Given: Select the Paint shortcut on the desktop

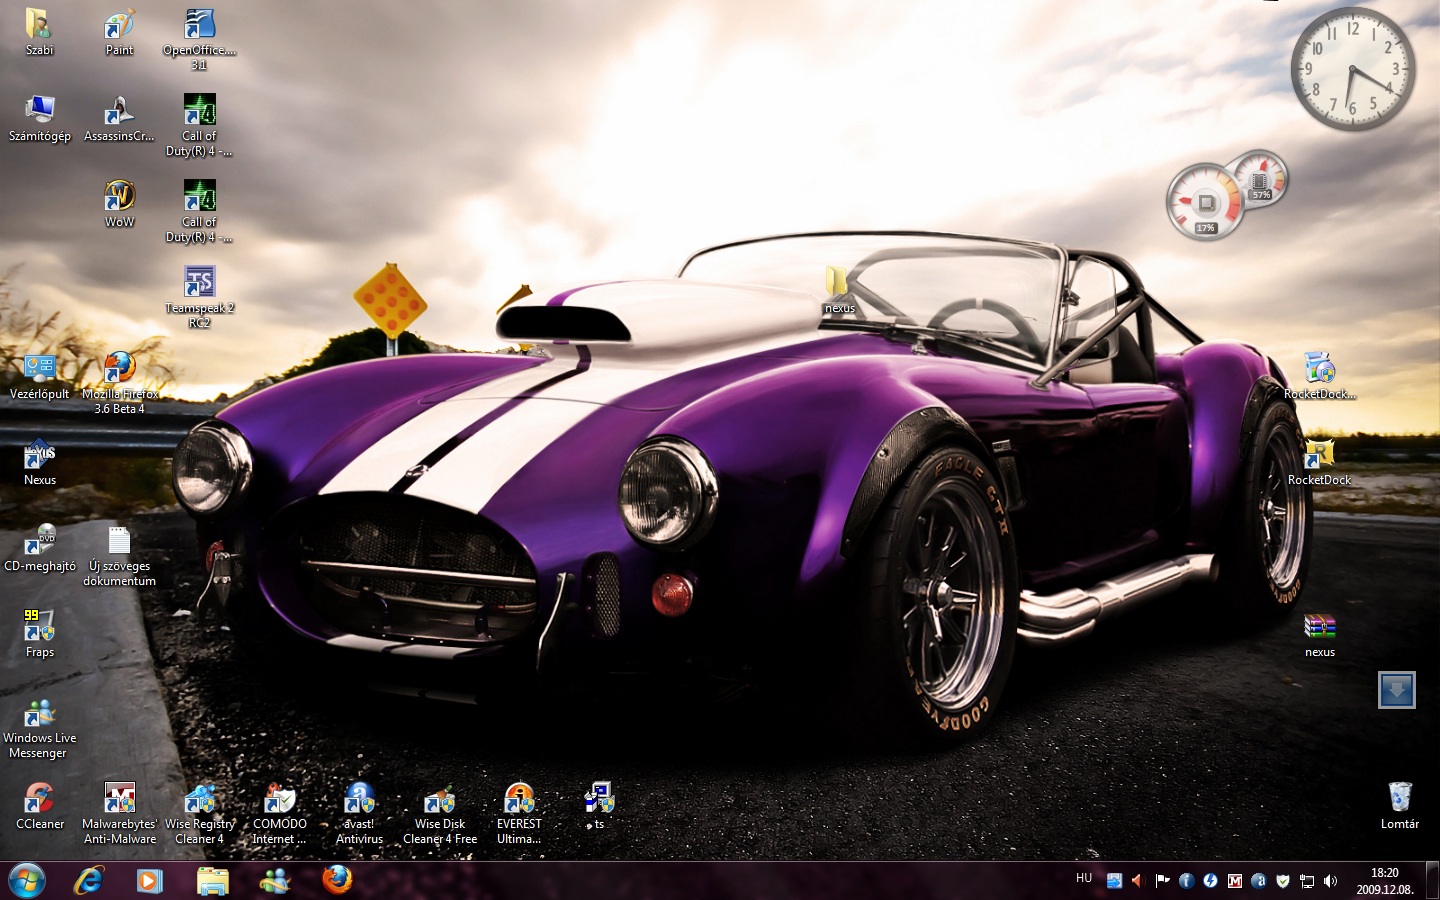Looking at the screenshot, I should point(119,31).
